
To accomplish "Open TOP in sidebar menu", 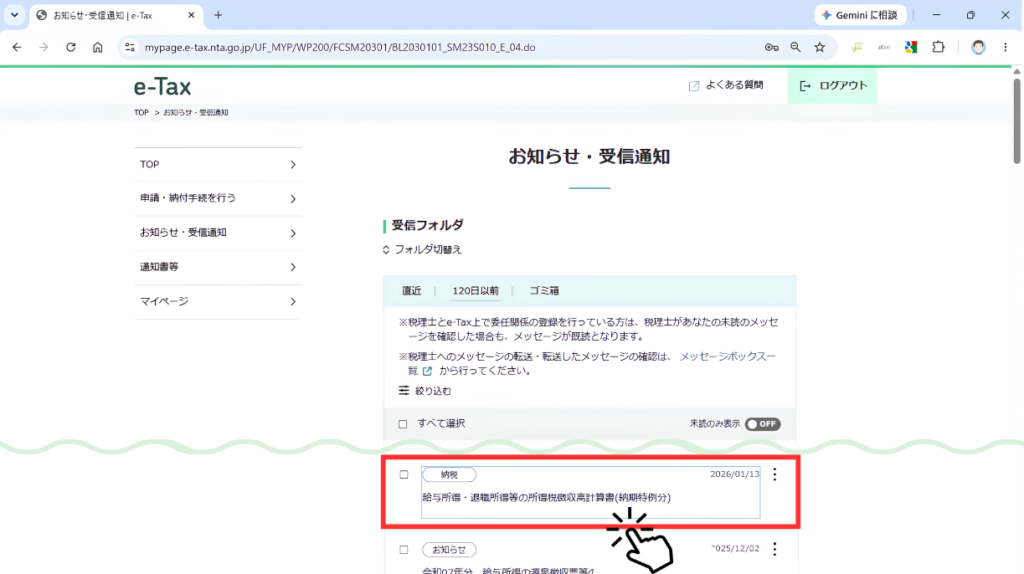I will (218, 165).
